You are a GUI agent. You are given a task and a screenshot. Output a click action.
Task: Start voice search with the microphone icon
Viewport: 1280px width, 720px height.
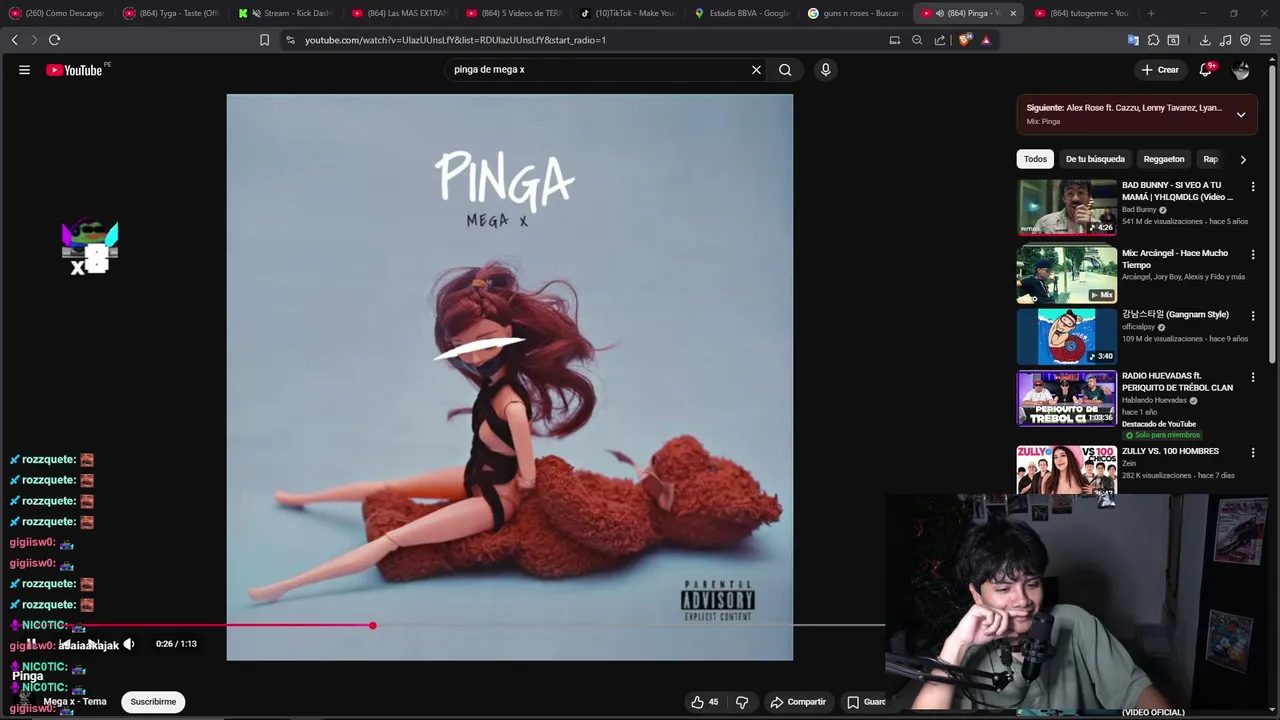coord(825,70)
